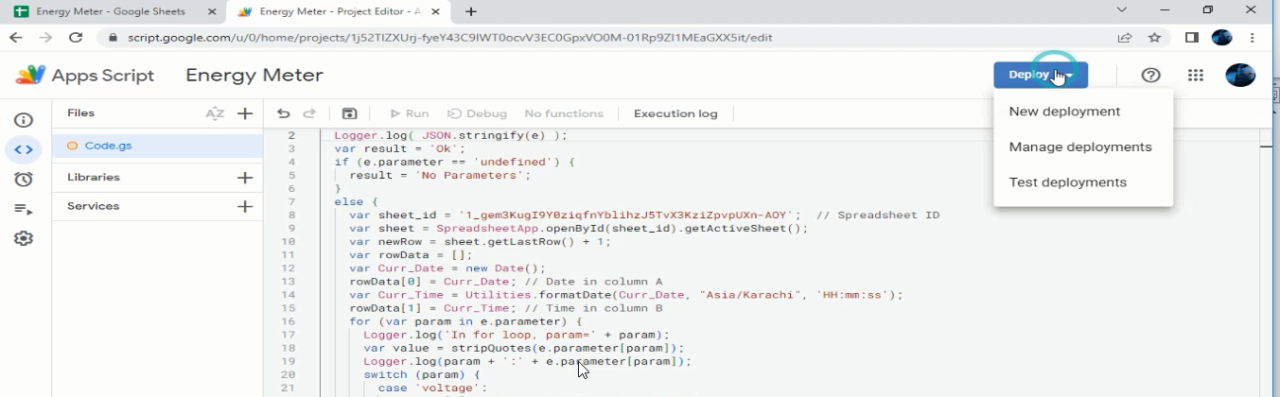Viewport: 1280px width, 397px height.
Task: Save project with the floppy disk icon
Action: 350,114
